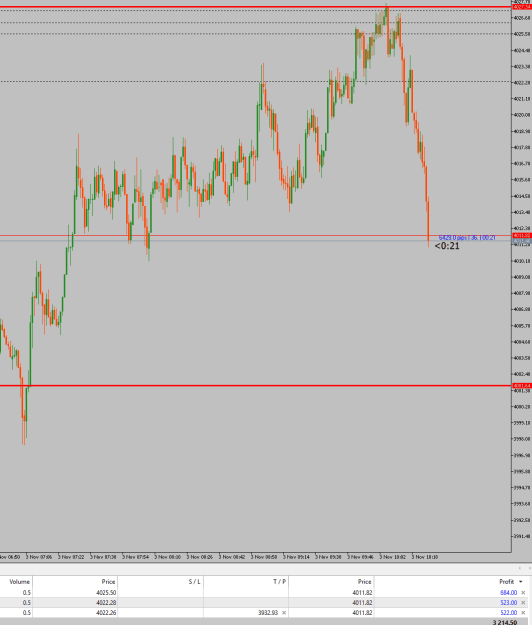The width and height of the screenshot is (532, 625).
Task: Click the left scroll arrow above the trade table
Action: pyautogui.click(x=520, y=568)
